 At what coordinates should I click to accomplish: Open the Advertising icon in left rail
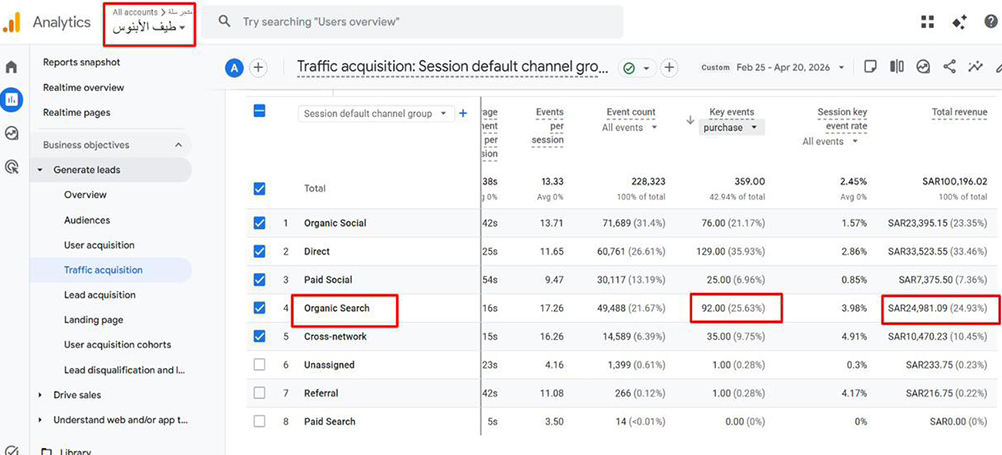pos(12,167)
